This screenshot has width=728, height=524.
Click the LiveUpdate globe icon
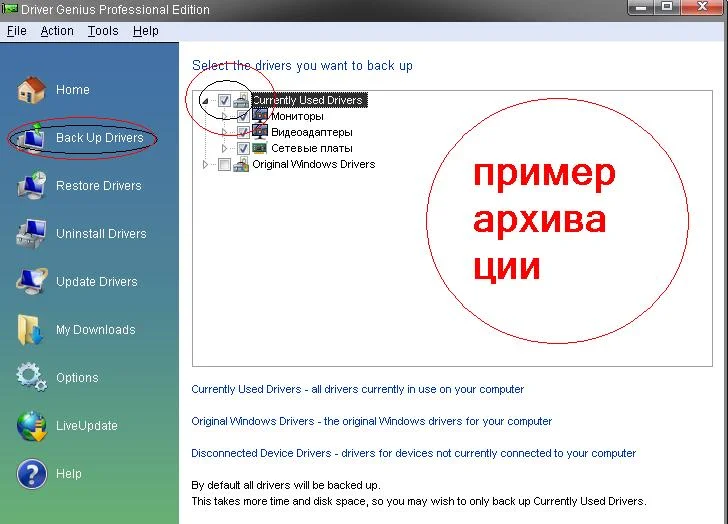tap(31, 425)
